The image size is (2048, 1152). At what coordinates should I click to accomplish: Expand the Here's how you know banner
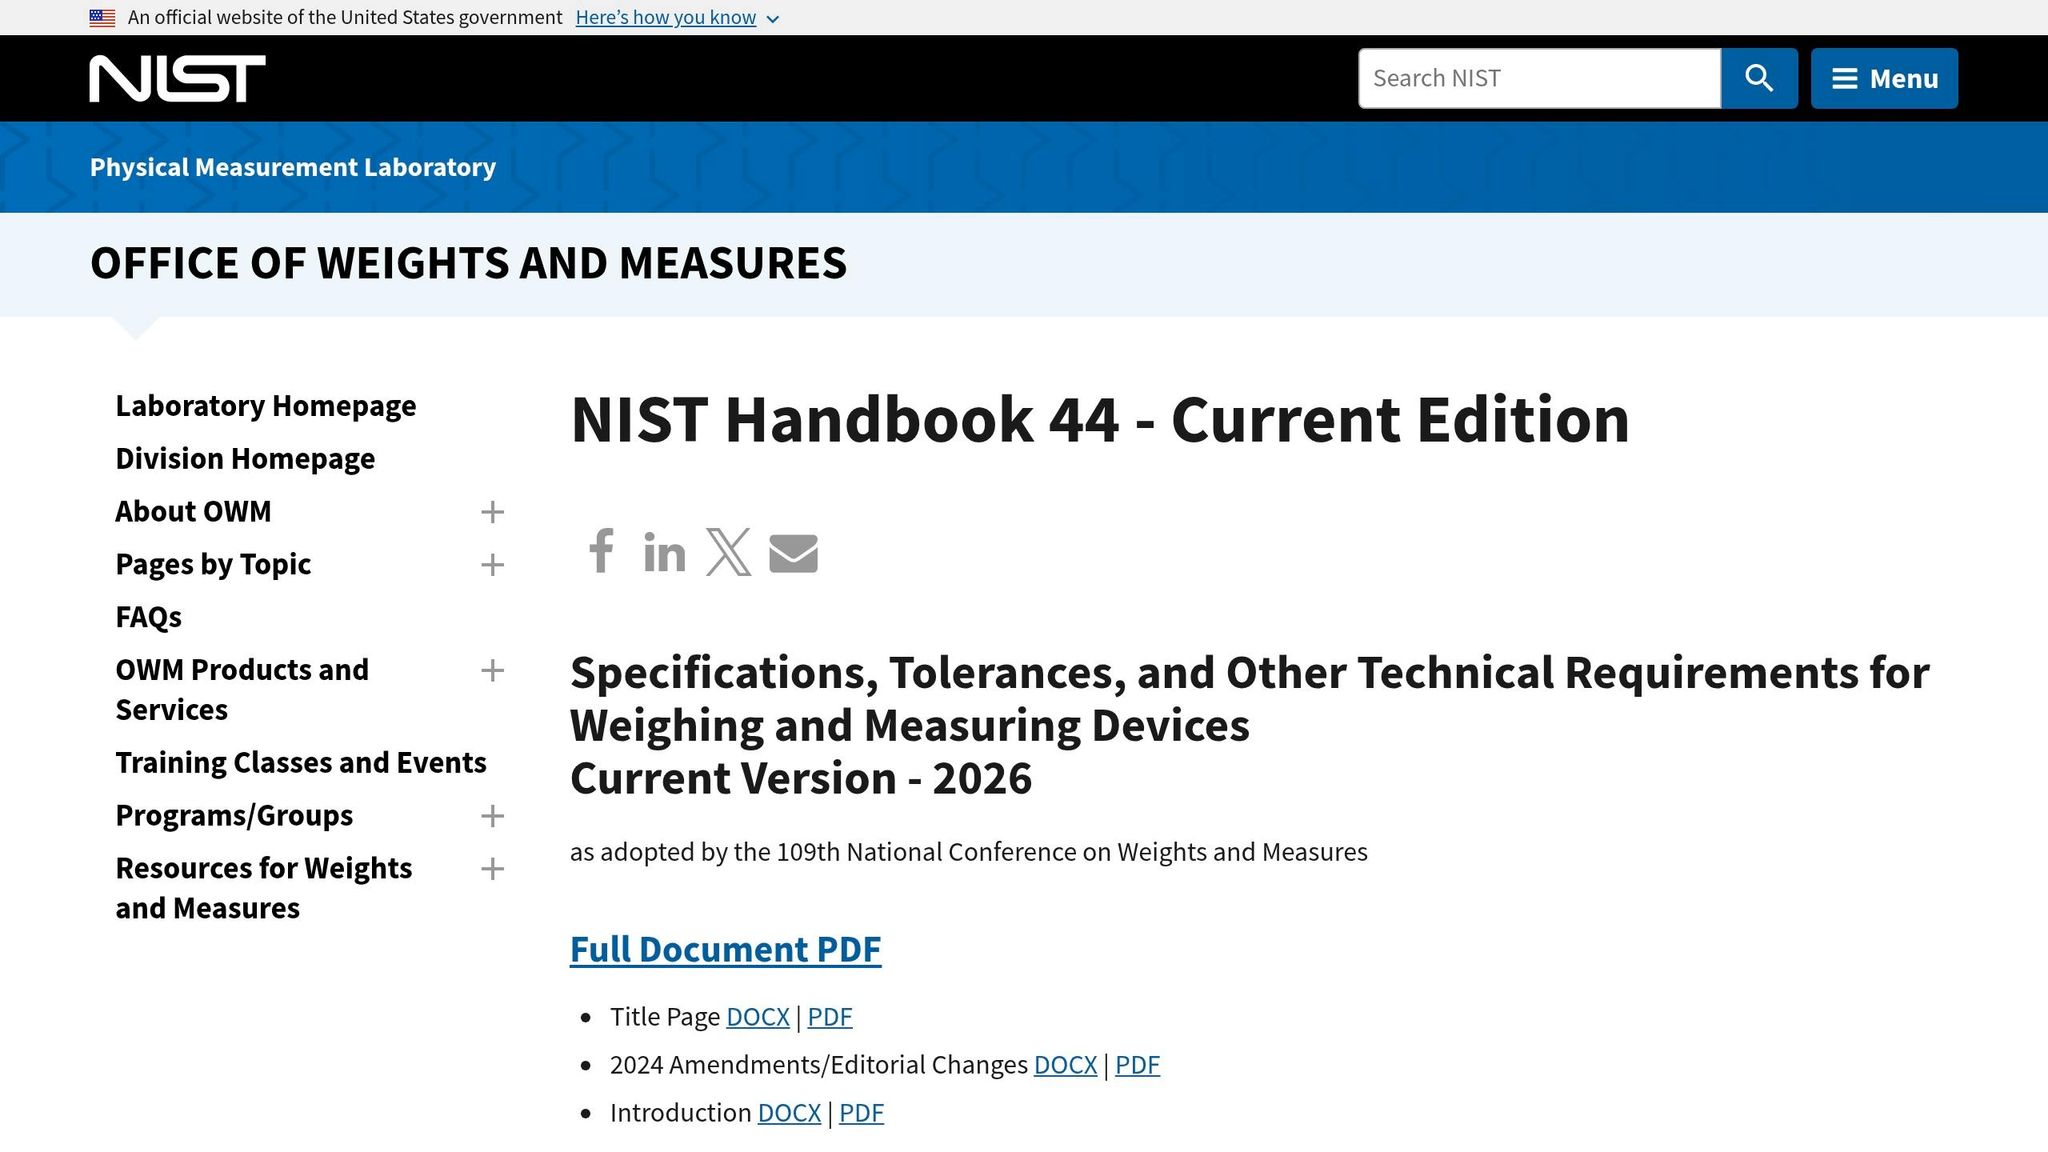pos(666,17)
